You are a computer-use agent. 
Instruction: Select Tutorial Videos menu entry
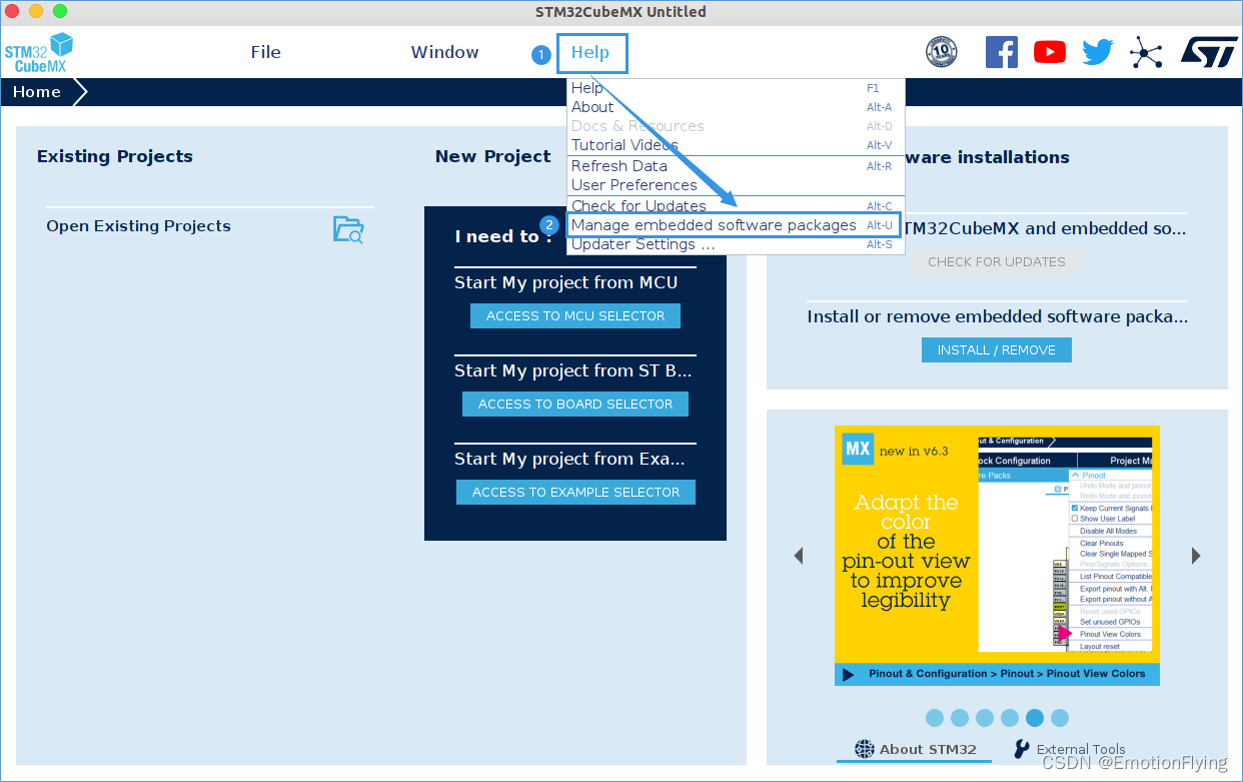click(735, 145)
